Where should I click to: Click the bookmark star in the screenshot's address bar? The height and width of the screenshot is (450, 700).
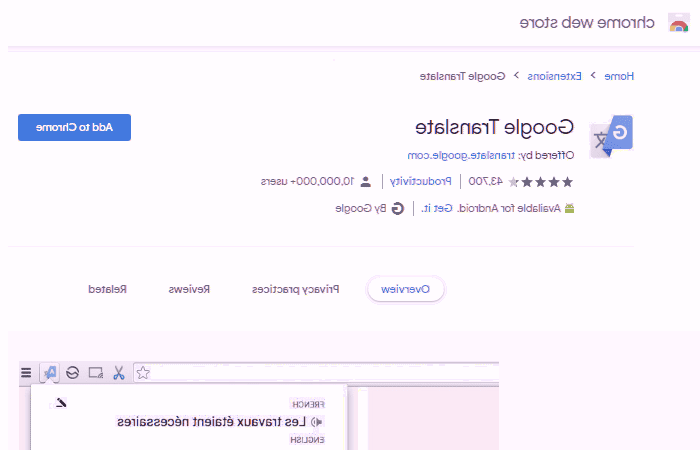point(143,373)
